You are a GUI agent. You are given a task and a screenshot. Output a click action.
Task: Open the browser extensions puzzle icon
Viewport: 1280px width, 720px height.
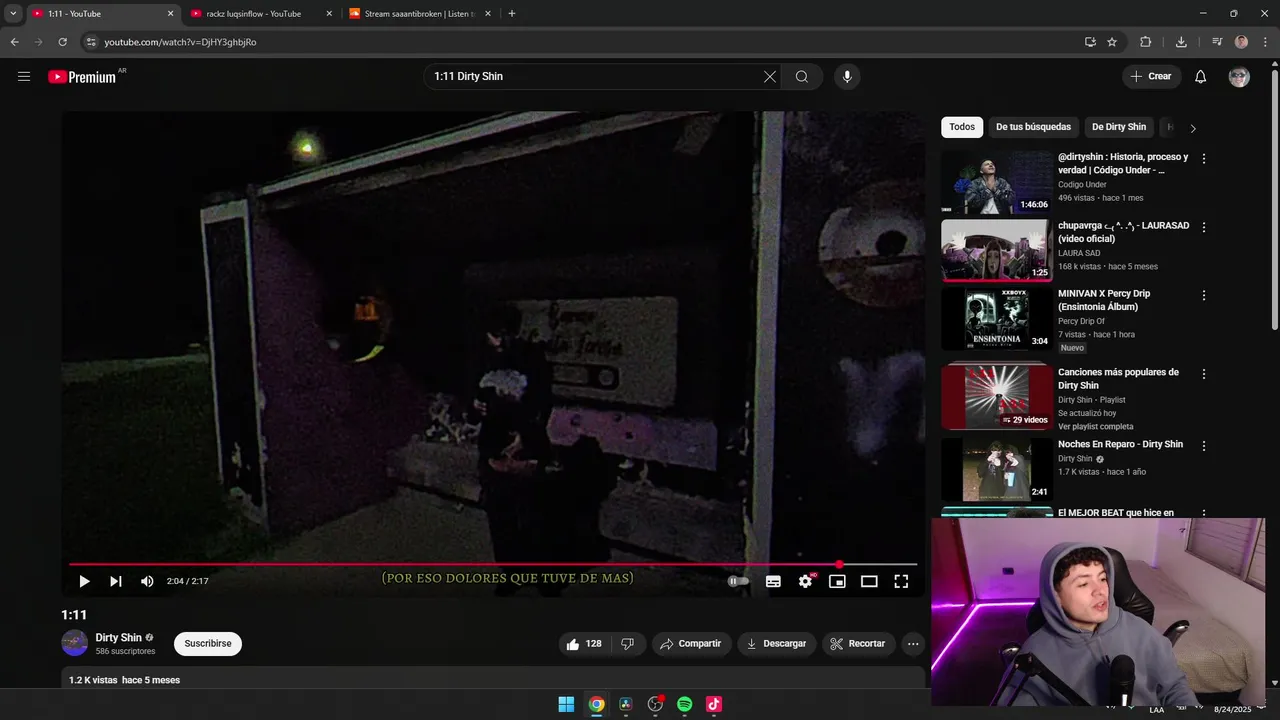tap(1146, 42)
